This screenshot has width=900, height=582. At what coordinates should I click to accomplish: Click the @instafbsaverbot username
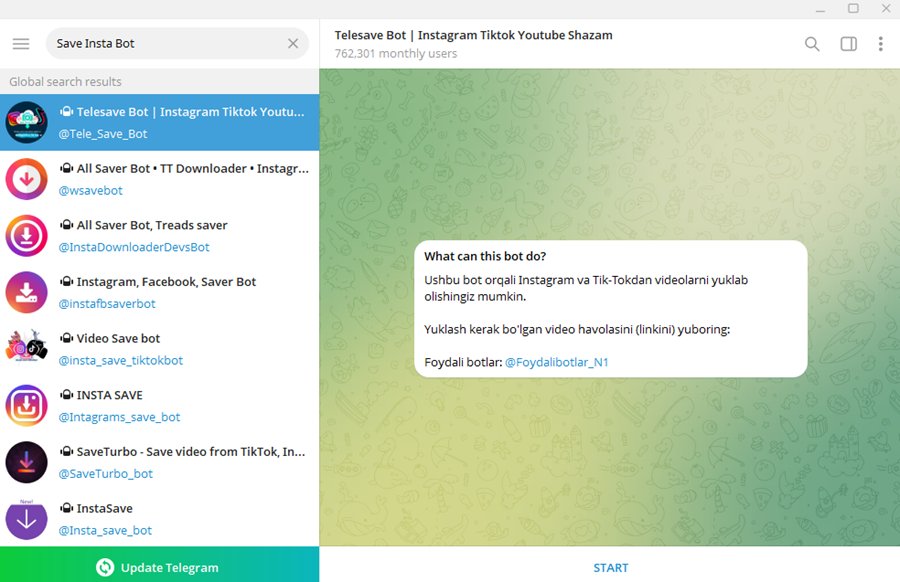[x=107, y=304]
